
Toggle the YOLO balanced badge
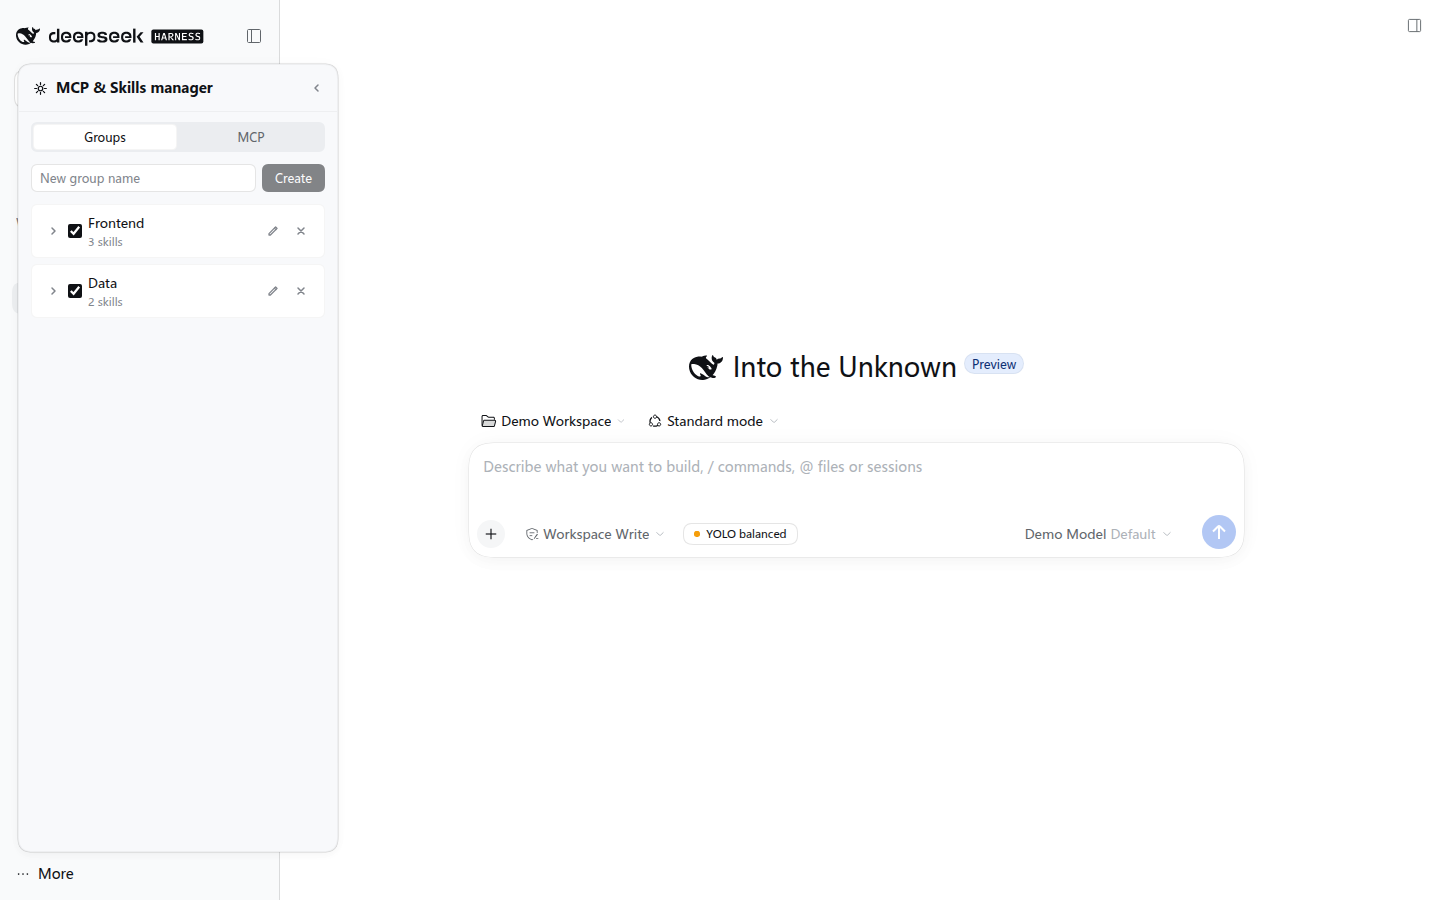(x=740, y=534)
